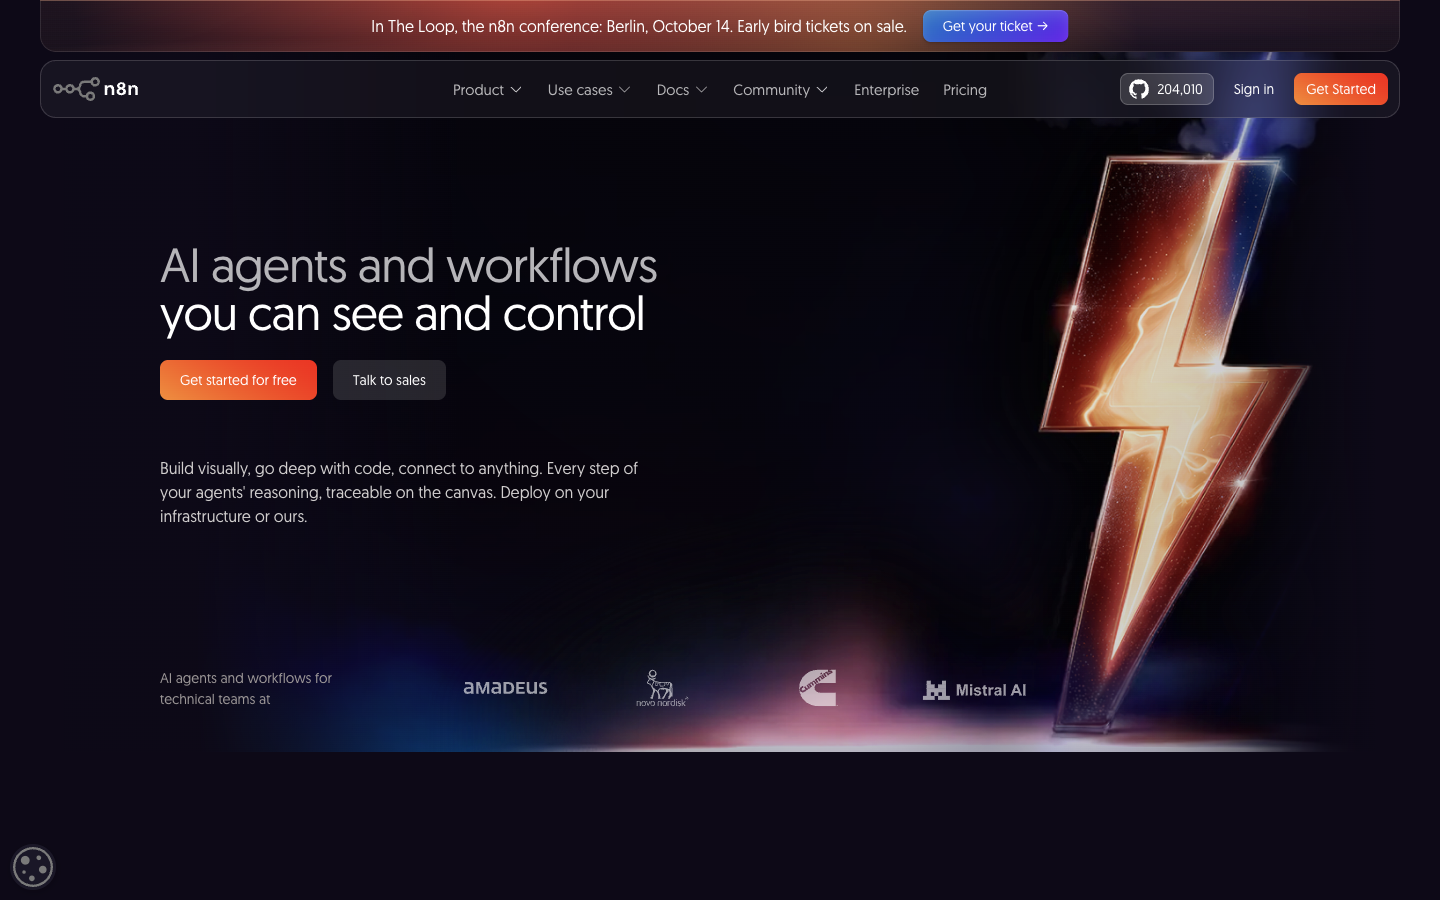1440x900 pixels.
Task: Expand the Product dropdown menu
Action: tap(487, 90)
